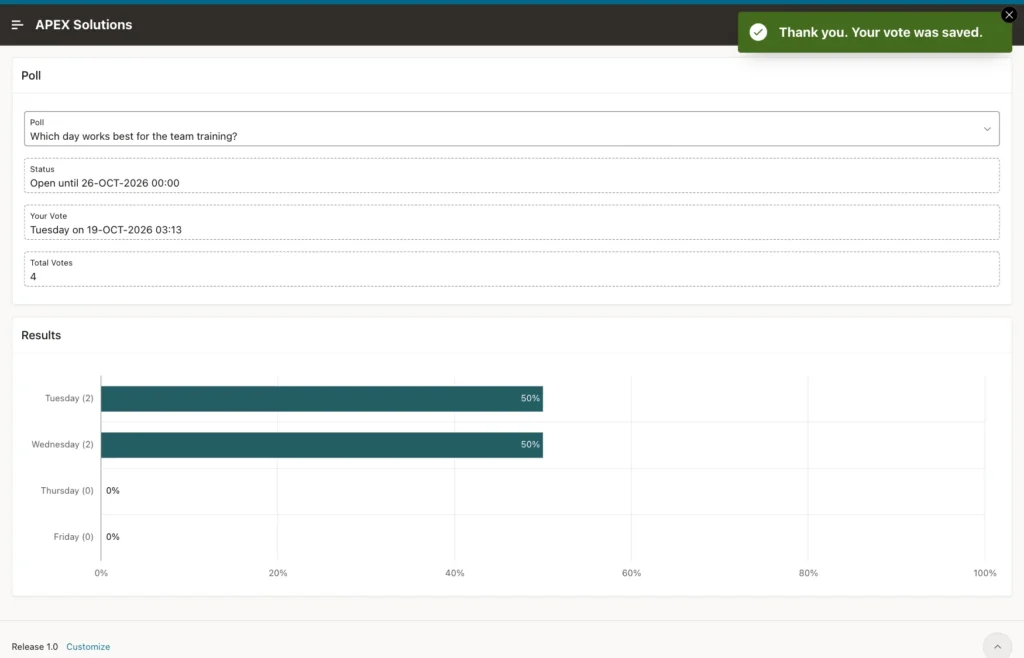The width and height of the screenshot is (1024, 658).
Task: Click the Results region heading
Action: coord(41,335)
